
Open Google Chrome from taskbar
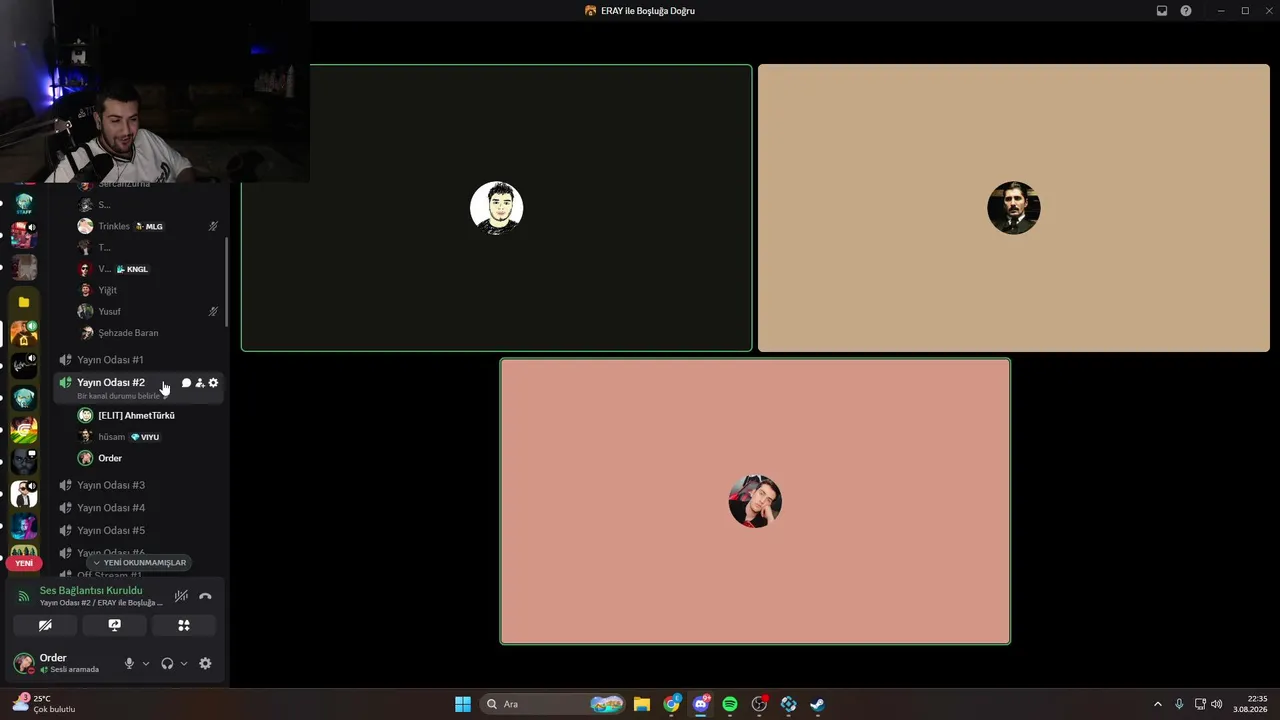coord(671,704)
